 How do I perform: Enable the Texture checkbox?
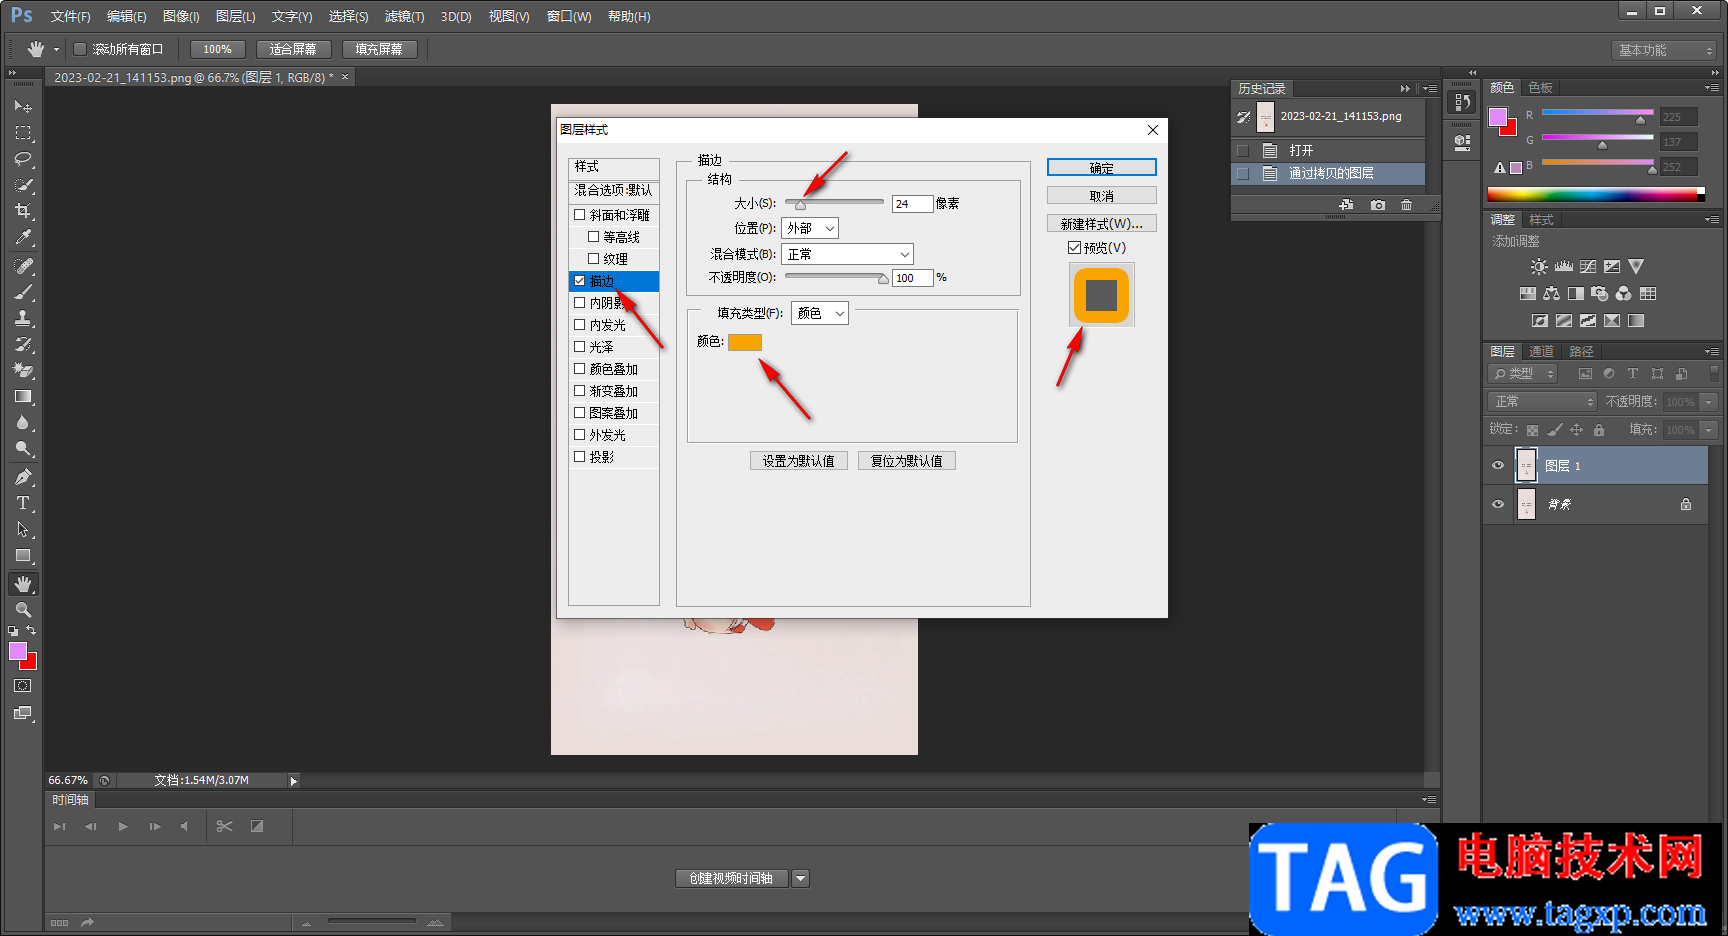point(593,258)
